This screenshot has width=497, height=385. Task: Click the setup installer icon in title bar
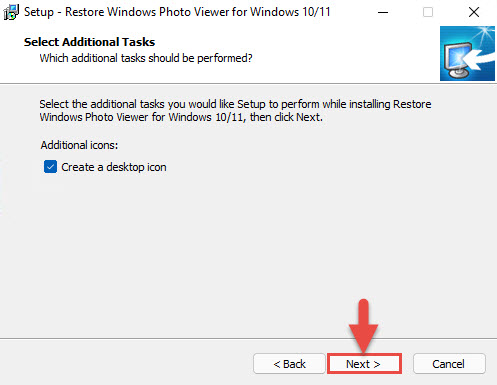[x=11, y=12]
